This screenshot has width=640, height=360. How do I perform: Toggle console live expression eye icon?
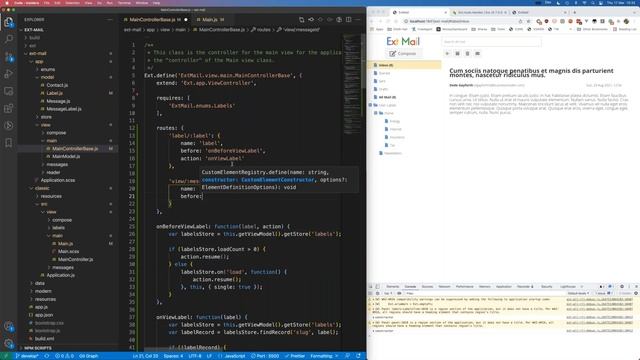400,293
